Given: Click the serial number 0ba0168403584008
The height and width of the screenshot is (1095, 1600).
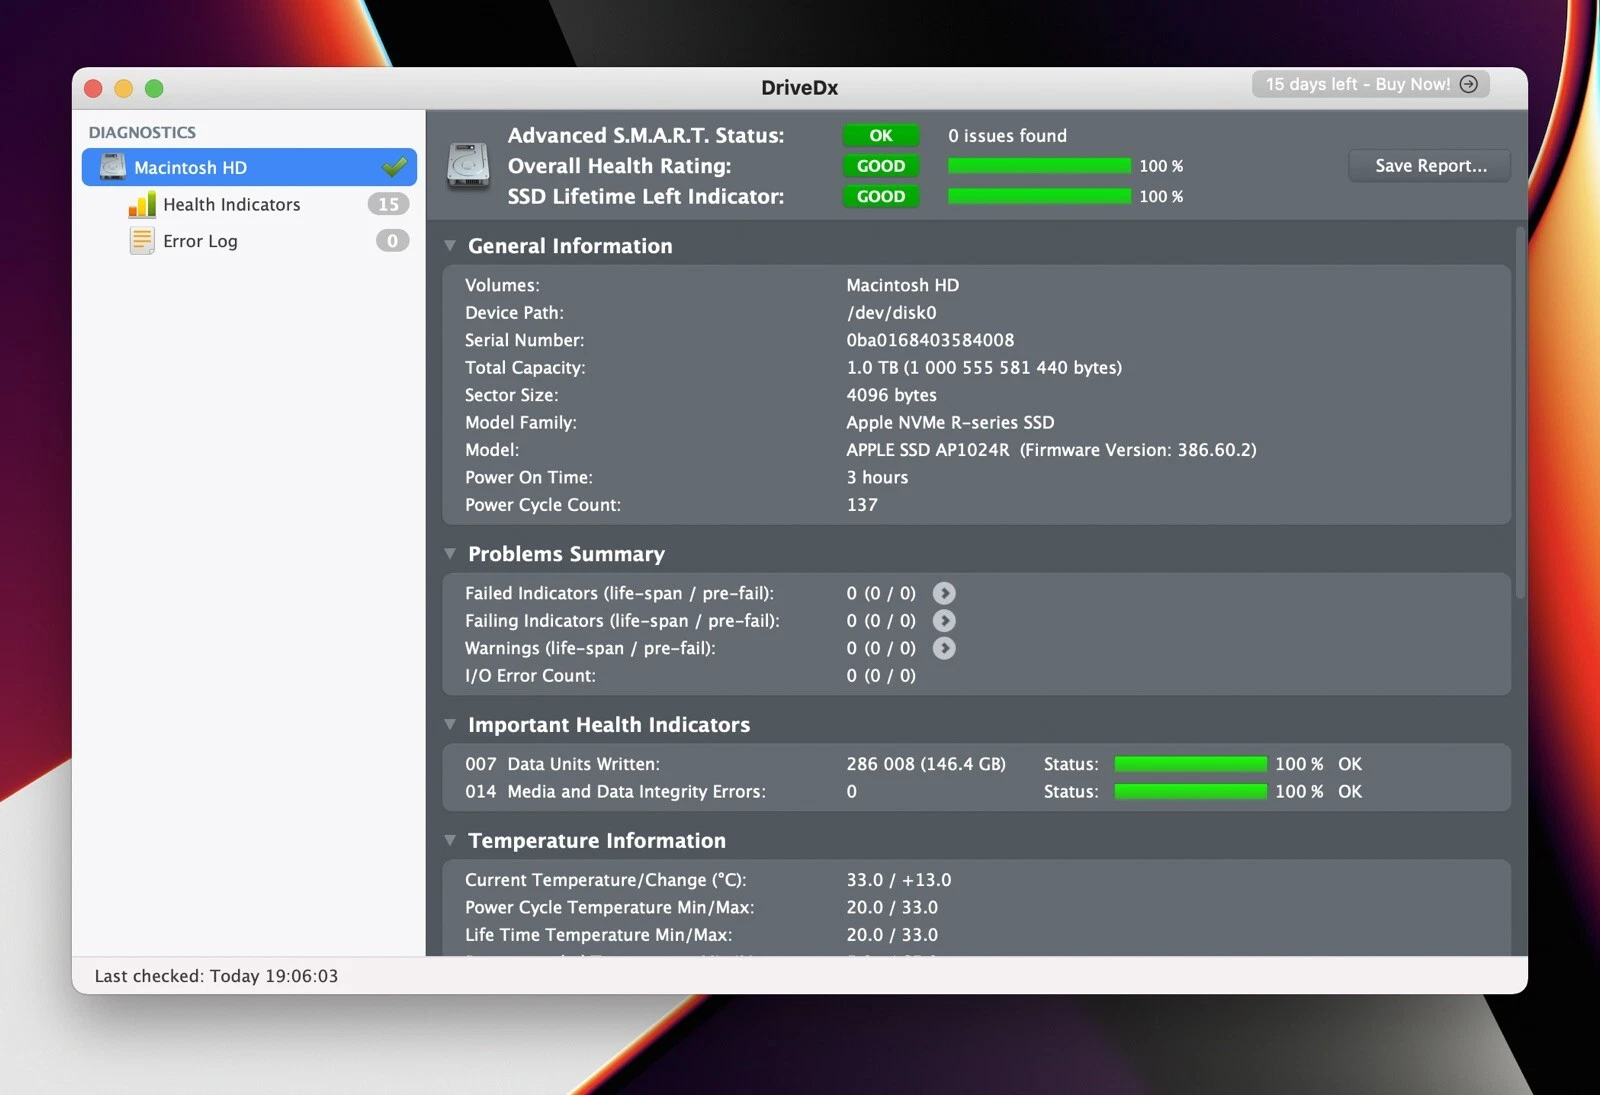Looking at the screenshot, I should coord(930,340).
